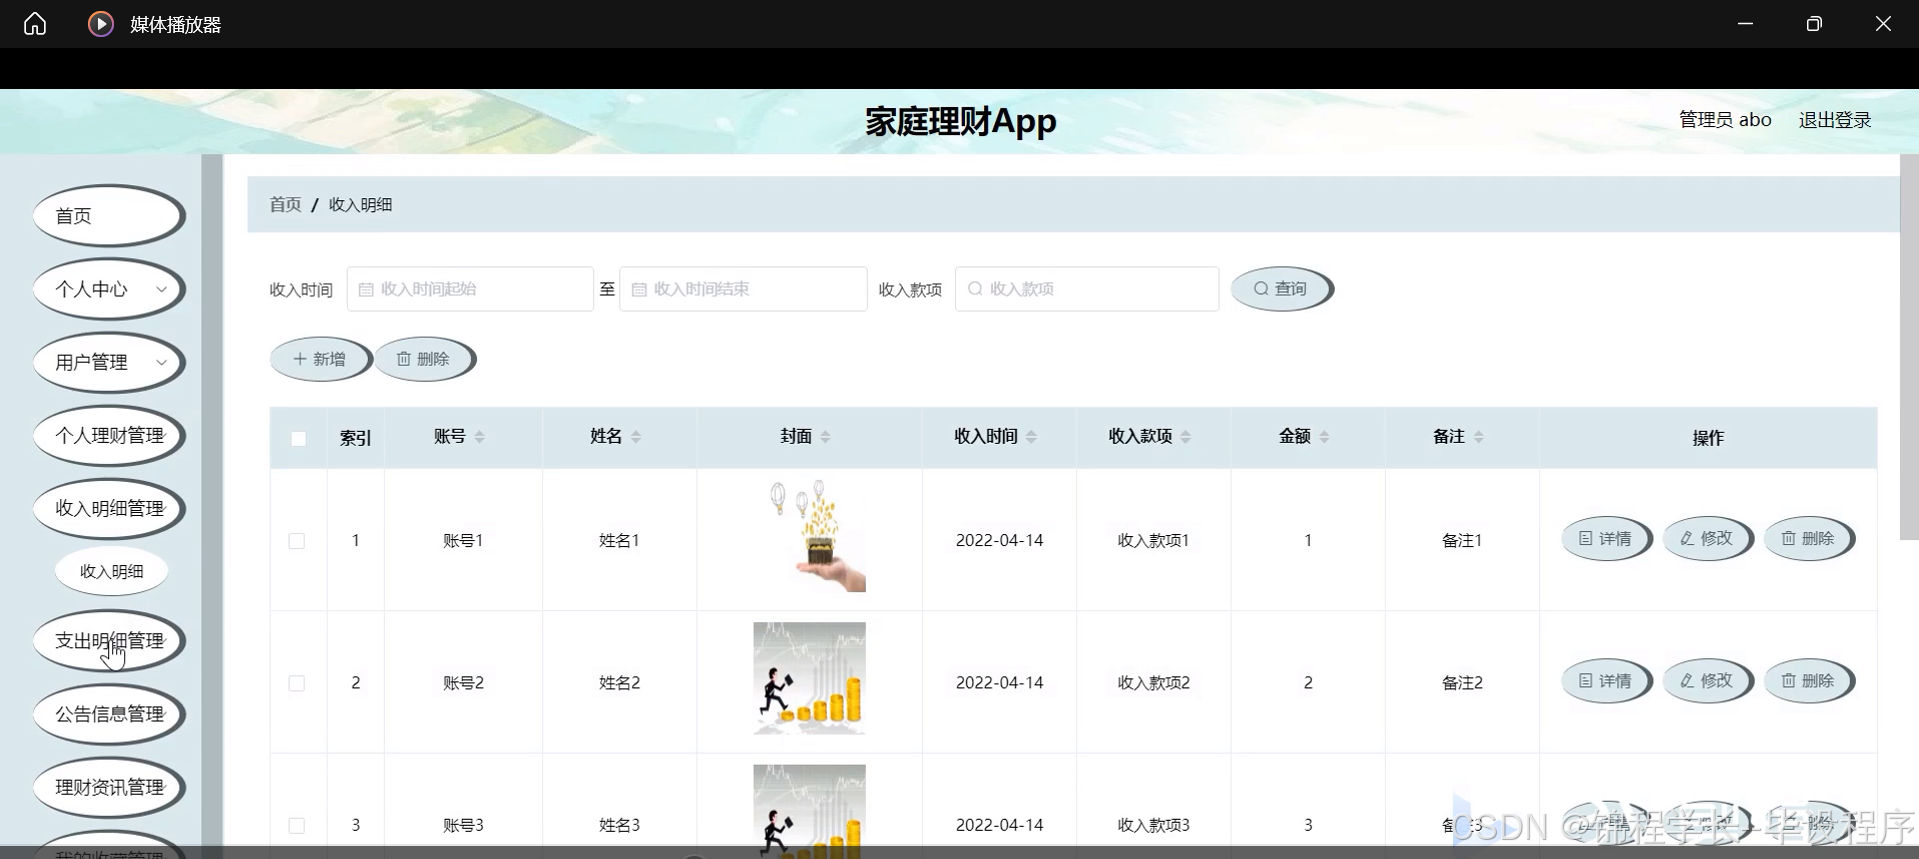Click the 索引 column header

pos(355,438)
